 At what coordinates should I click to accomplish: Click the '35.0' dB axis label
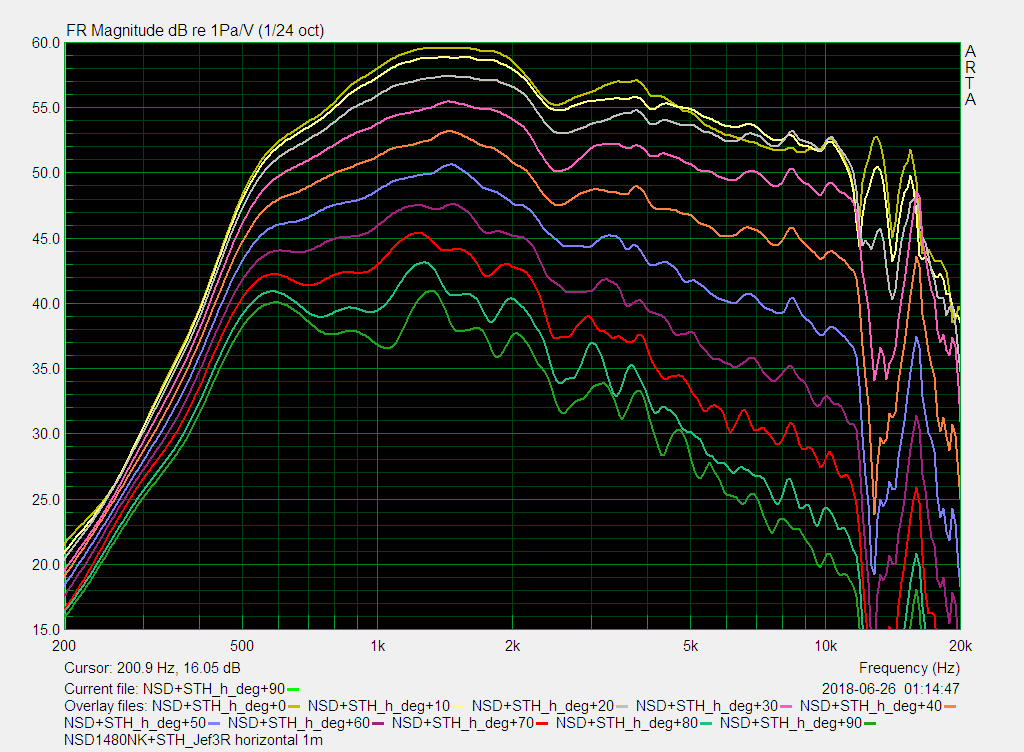pos(46,369)
